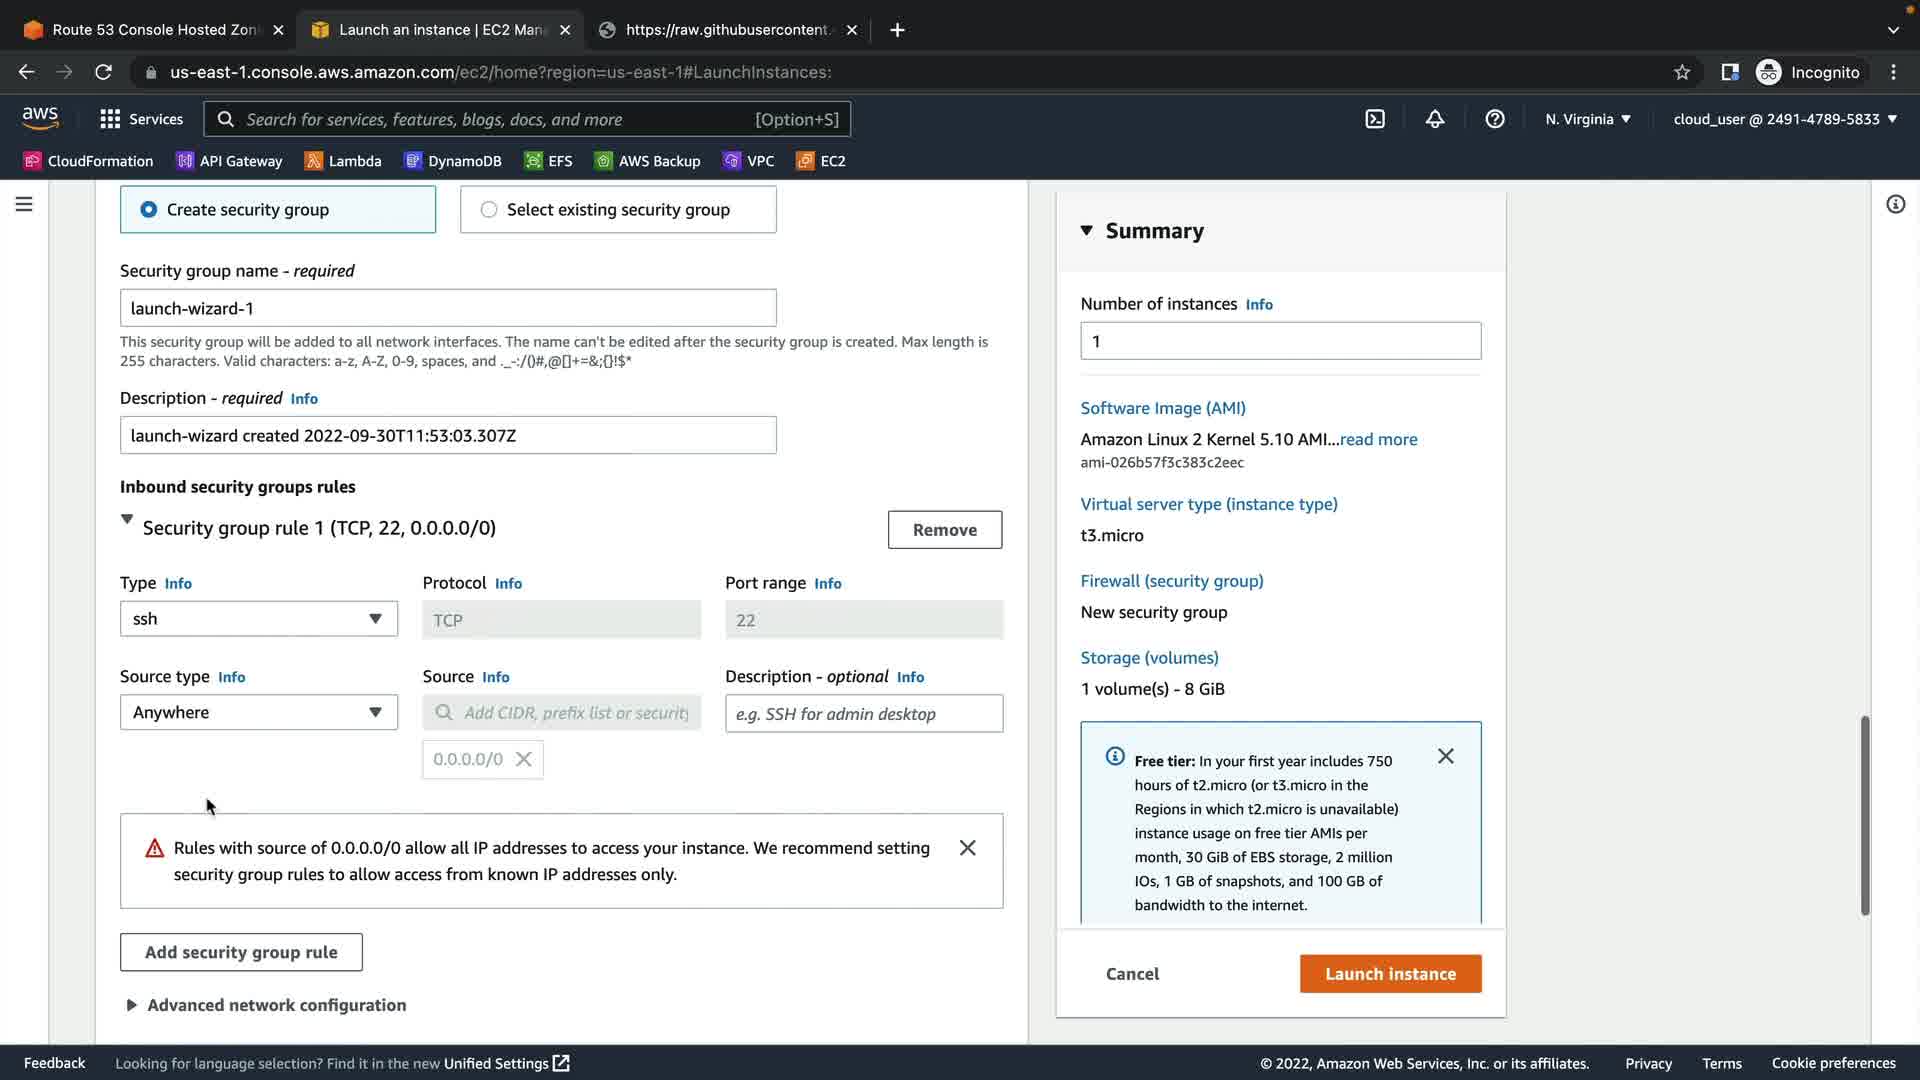
Task: Close the Free tier info box
Action: coord(1445,756)
